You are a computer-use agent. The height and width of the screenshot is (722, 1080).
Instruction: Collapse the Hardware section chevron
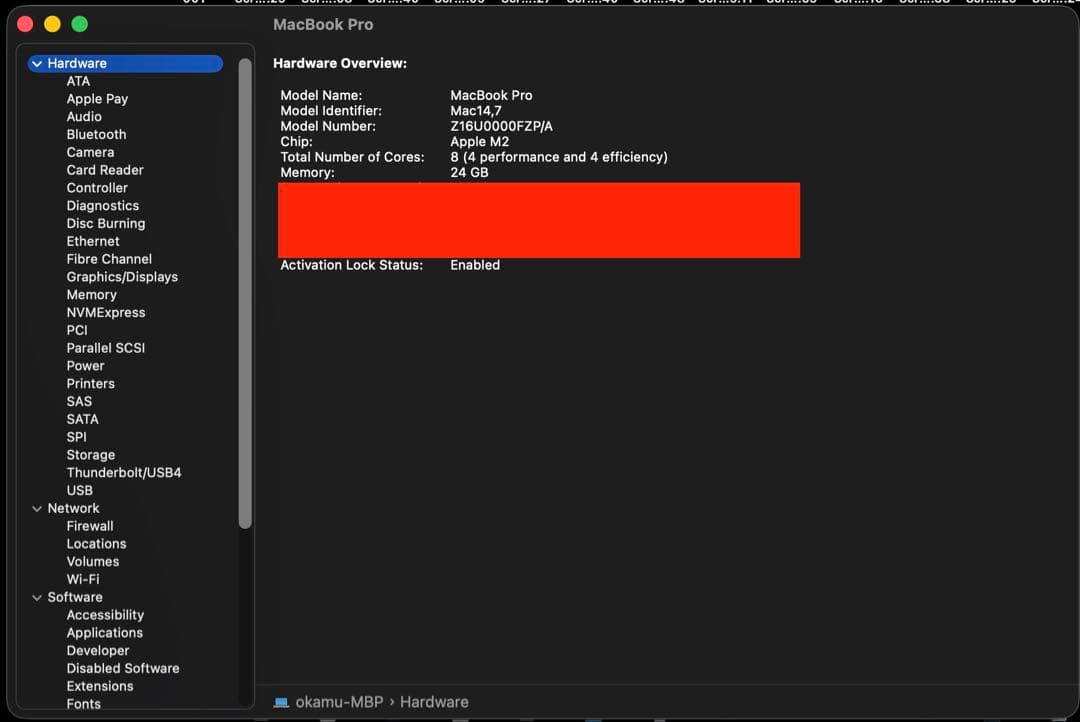tap(37, 64)
